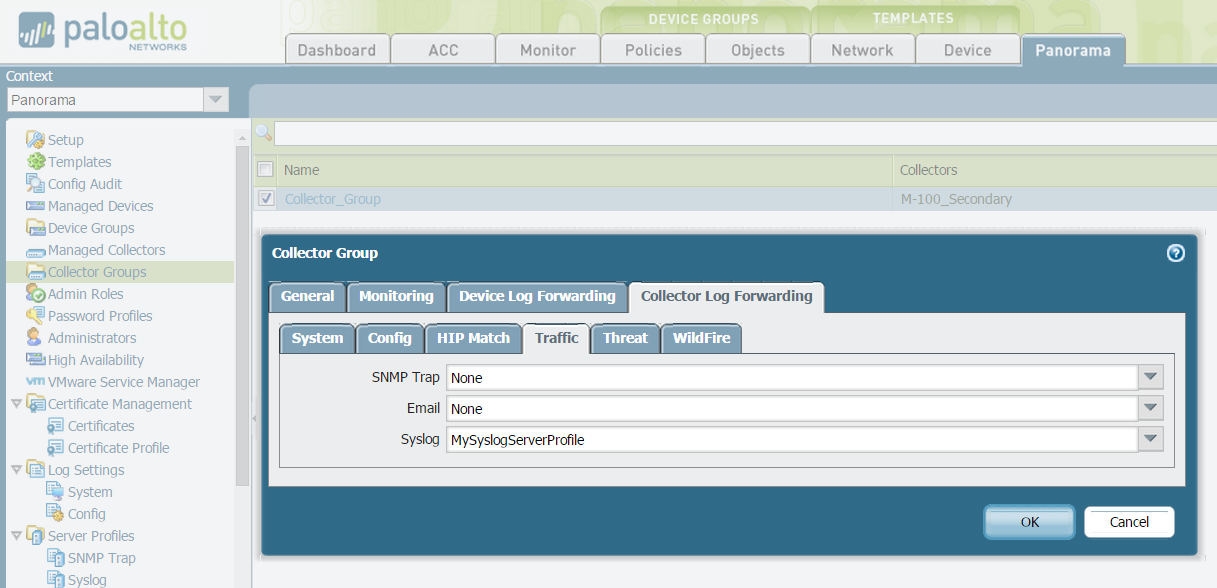Collapse the Certificate Management tree node
Image resolution: width=1217 pixels, height=588 pixels.
click(16, 404)
